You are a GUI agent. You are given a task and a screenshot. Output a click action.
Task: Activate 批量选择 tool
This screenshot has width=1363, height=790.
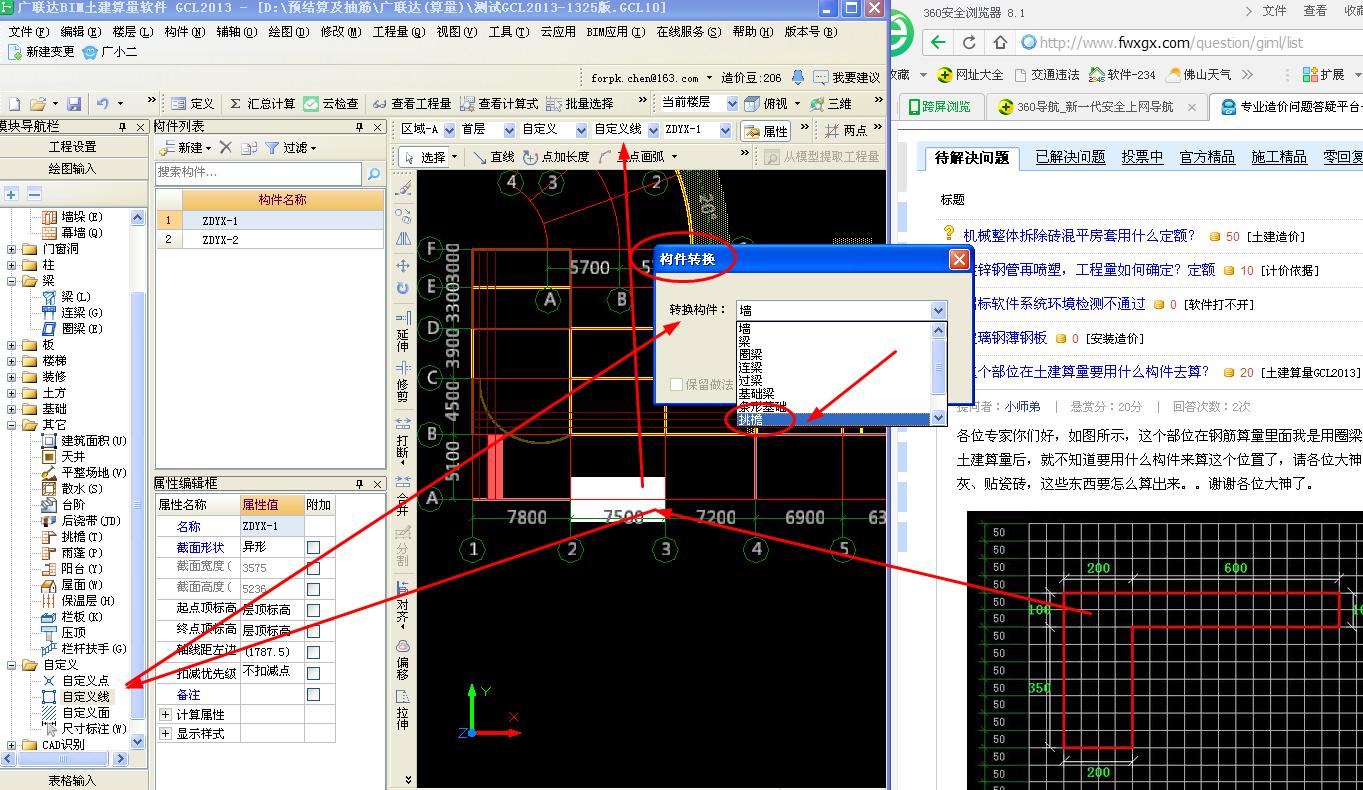pos(581,104)
